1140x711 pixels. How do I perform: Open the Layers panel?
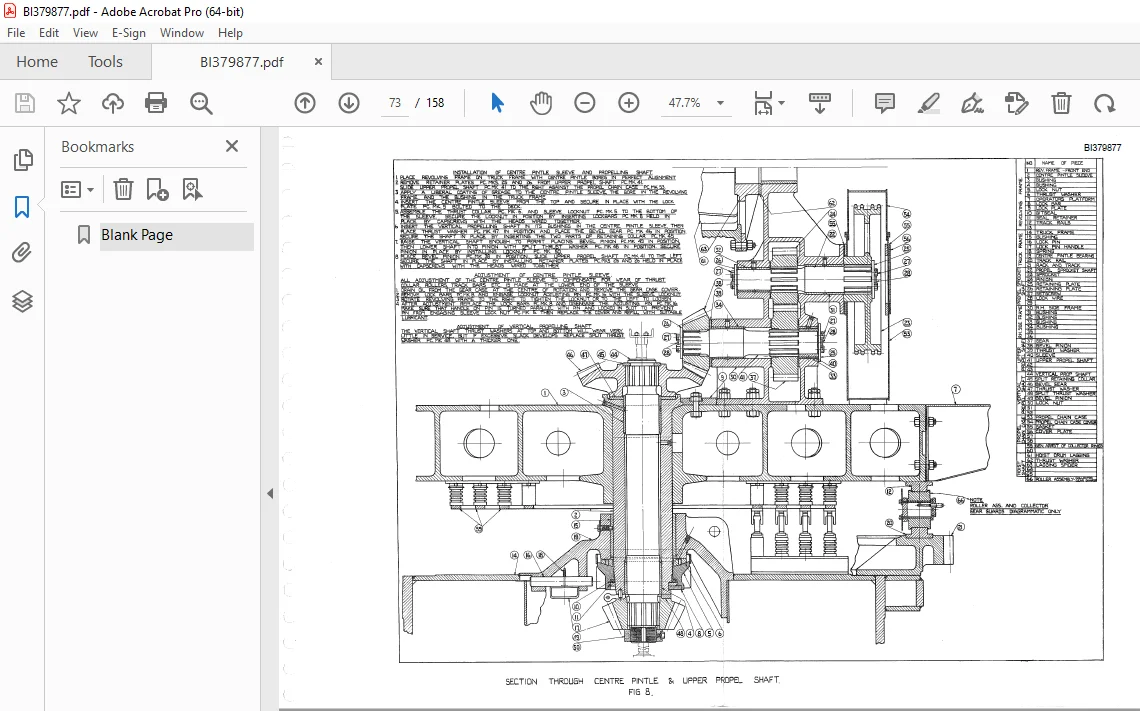click(x=23, y=301)
